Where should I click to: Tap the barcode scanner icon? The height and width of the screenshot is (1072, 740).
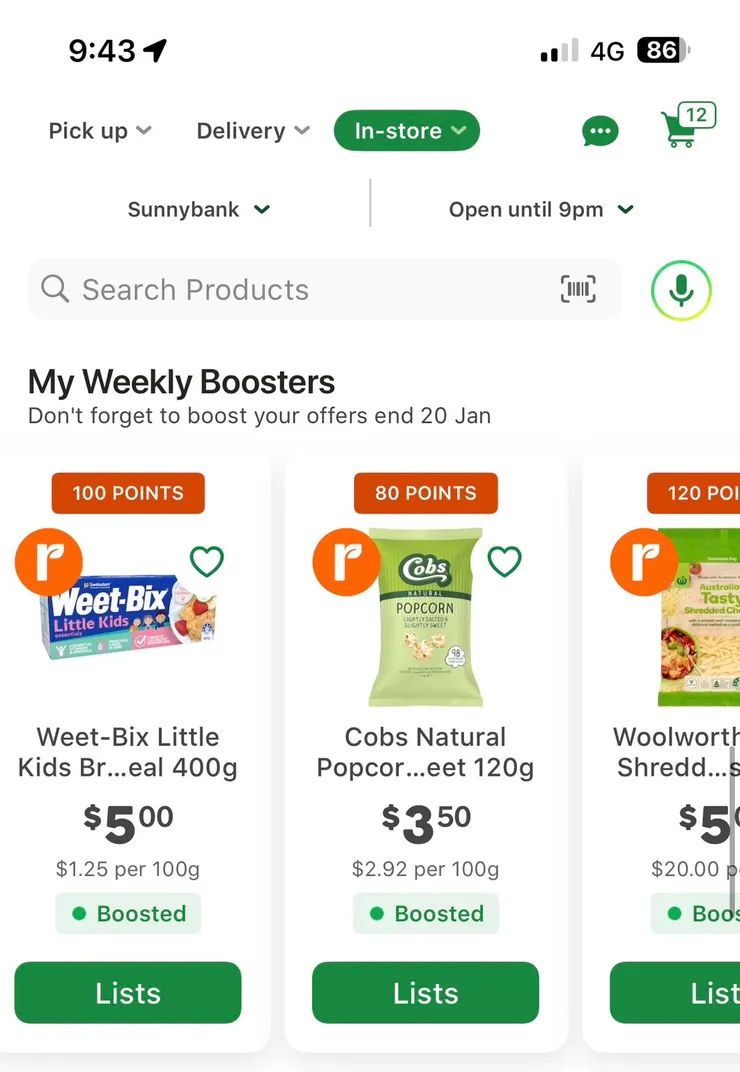(578, 290)
